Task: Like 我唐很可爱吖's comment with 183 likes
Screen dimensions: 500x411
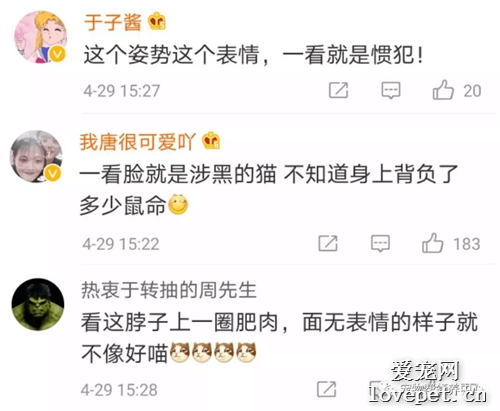Action: (432, 243)
